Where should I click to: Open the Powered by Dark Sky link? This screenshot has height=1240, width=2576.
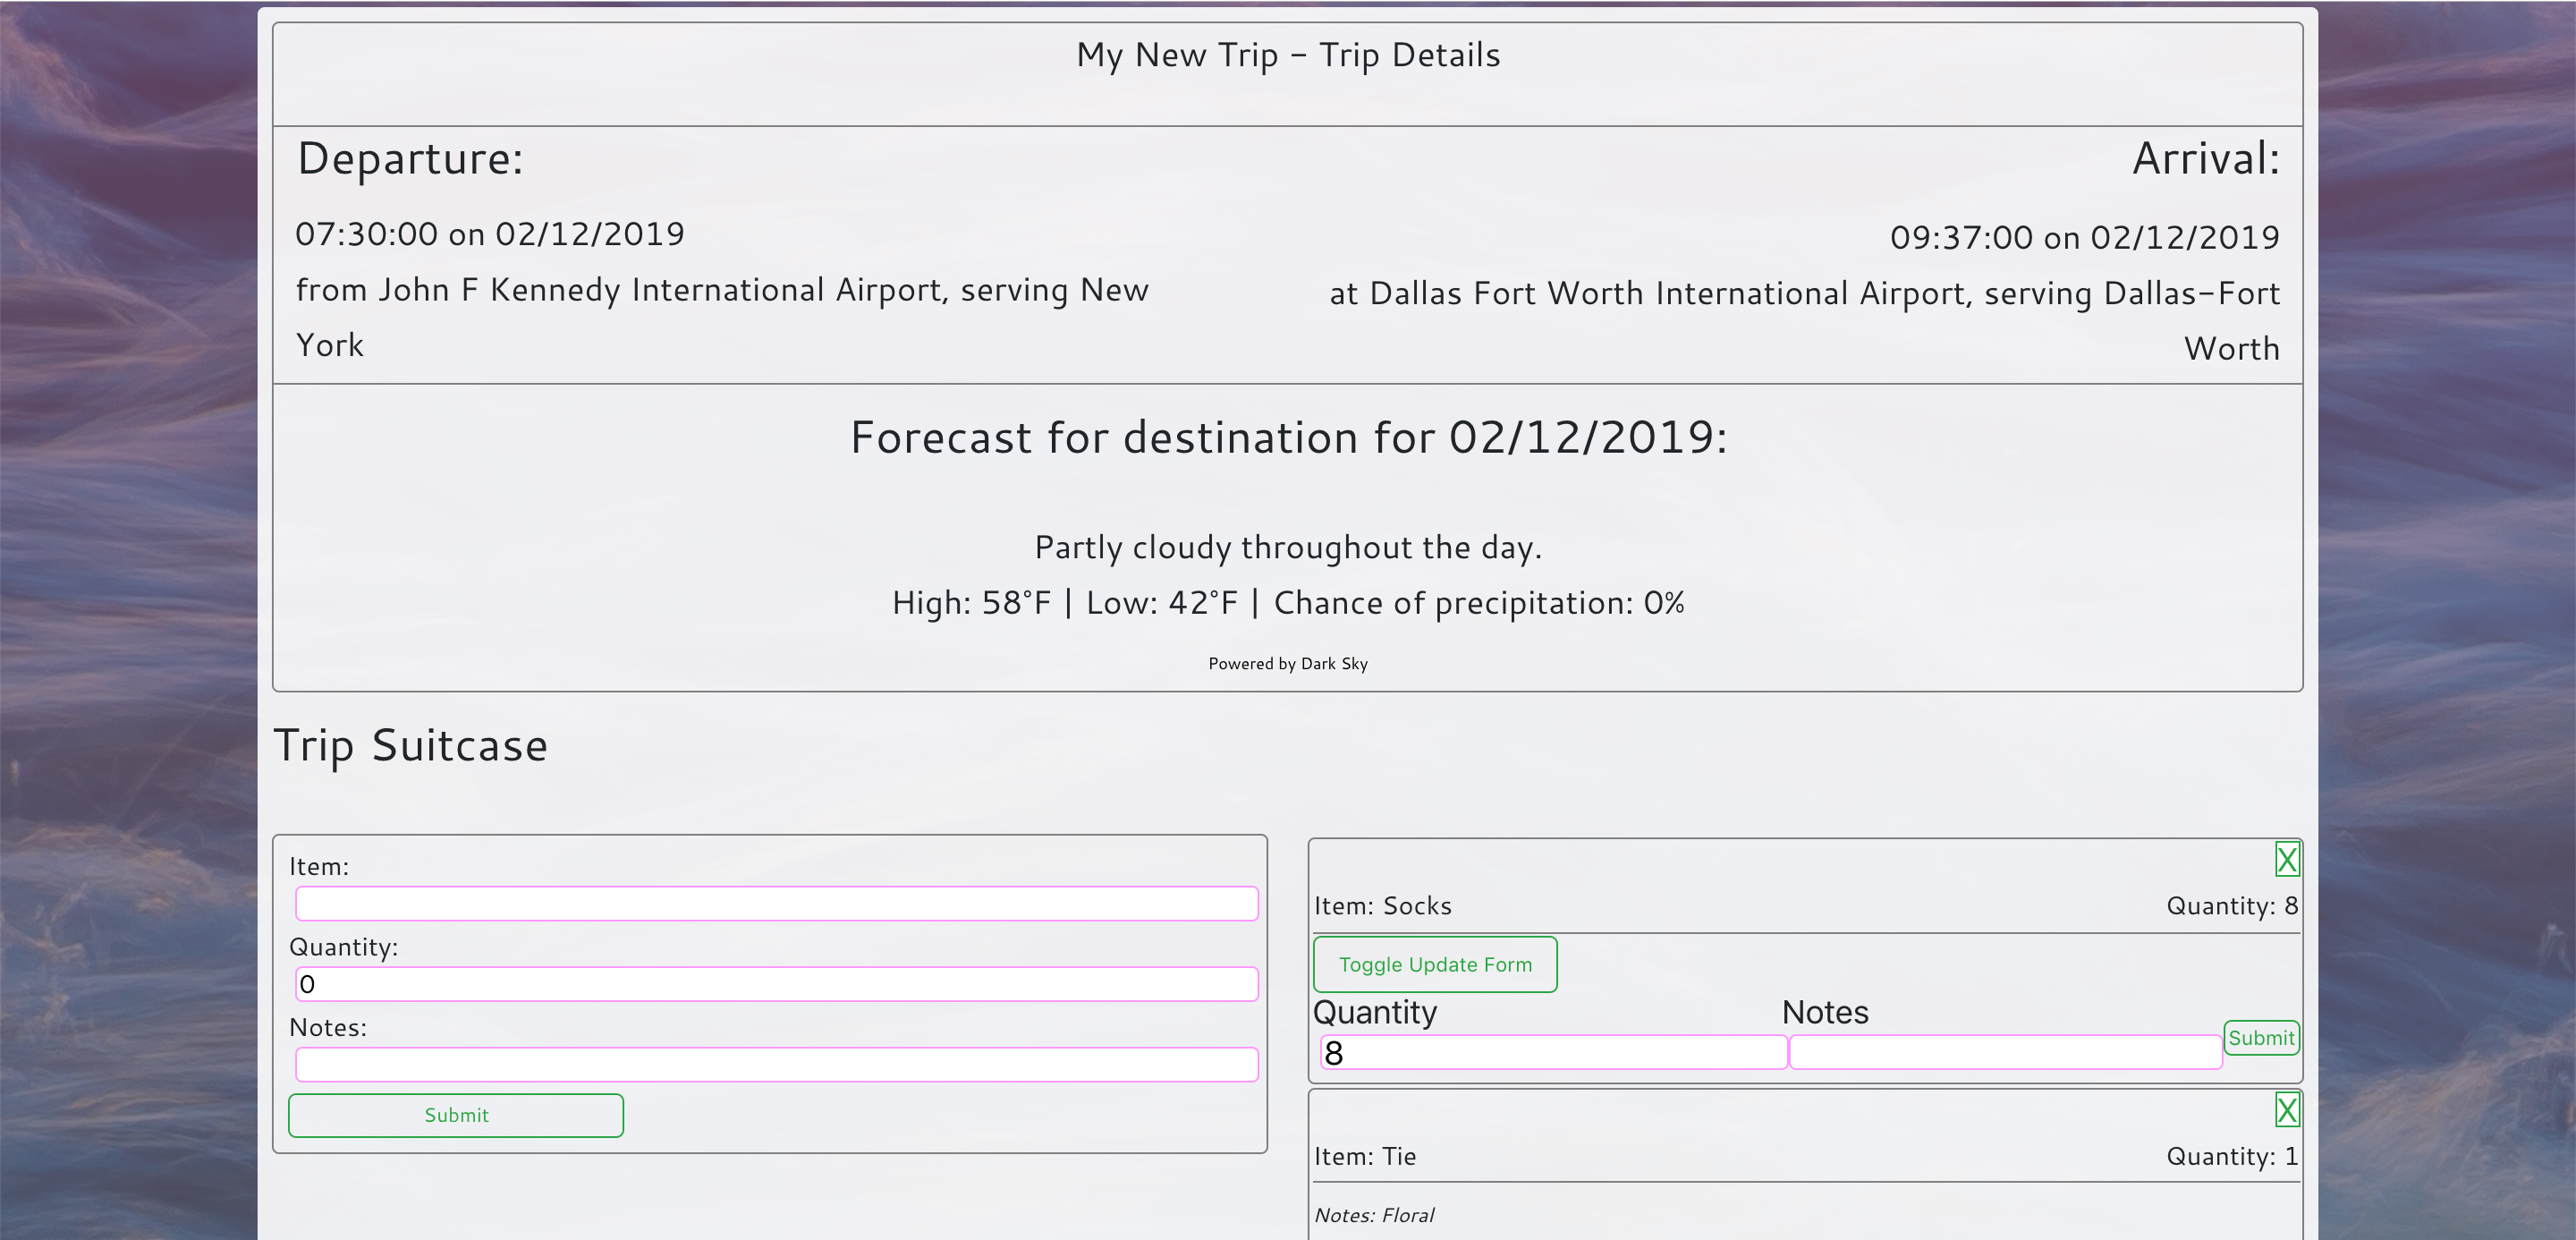1287,664
